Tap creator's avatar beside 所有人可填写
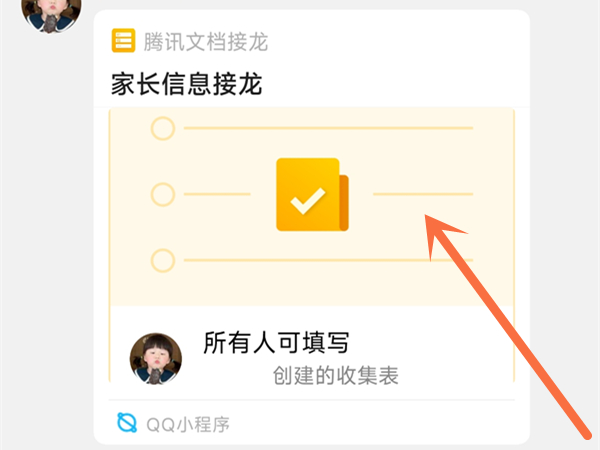600x450 pixels. pyautogui.click(x=156, y=359)
